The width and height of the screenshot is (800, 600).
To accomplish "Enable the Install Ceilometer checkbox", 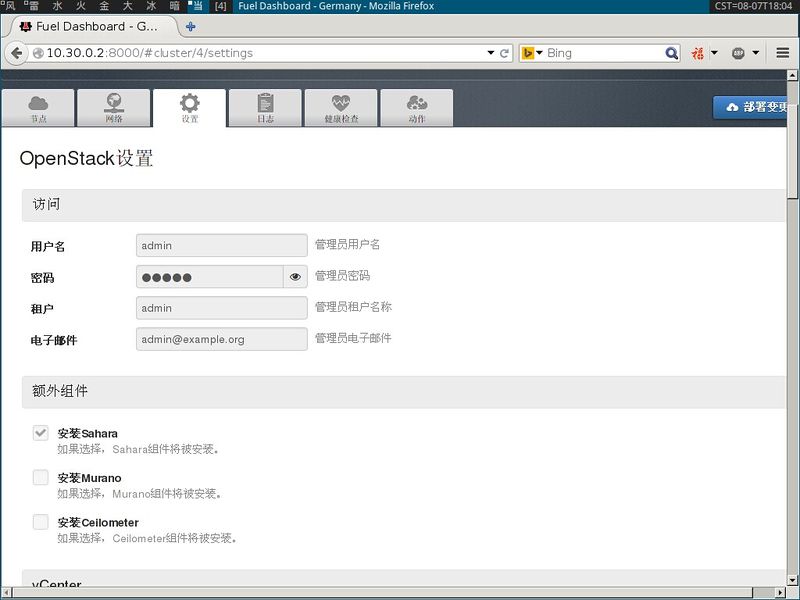I will click(x=41, y=522).
